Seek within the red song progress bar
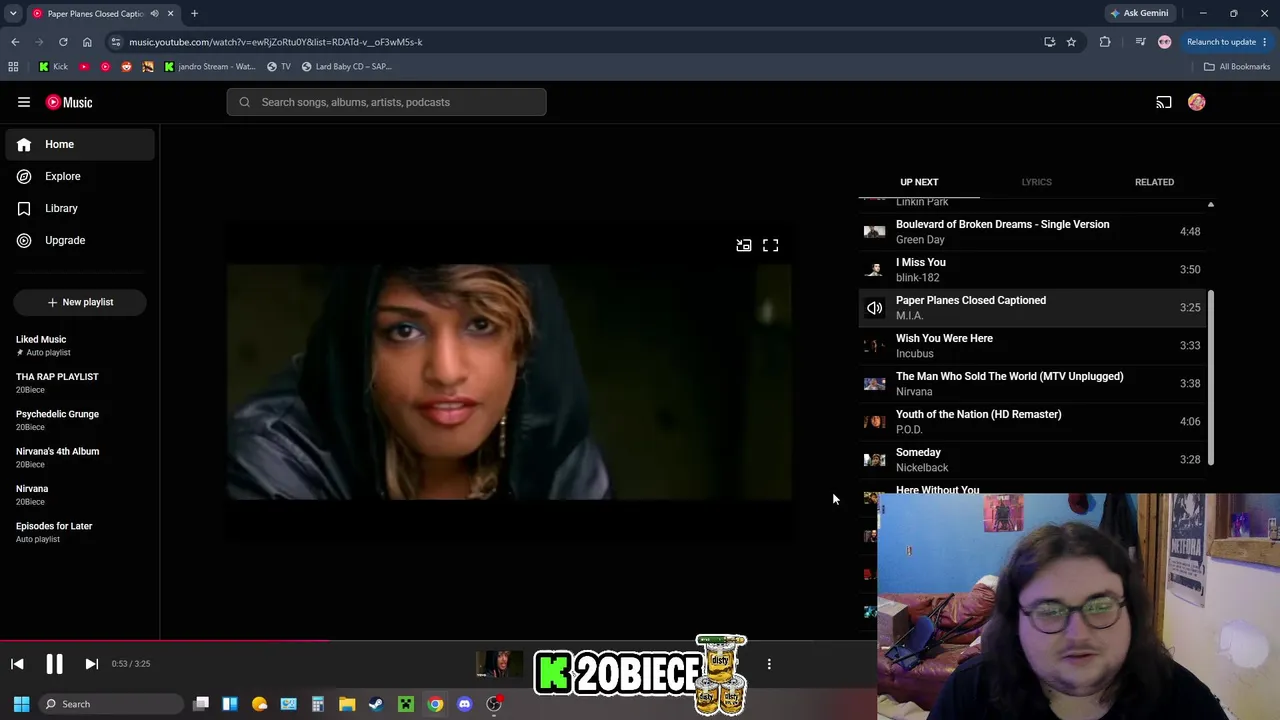The height and width of the screenshot is (720, 1280). click(x=164, y=641)
